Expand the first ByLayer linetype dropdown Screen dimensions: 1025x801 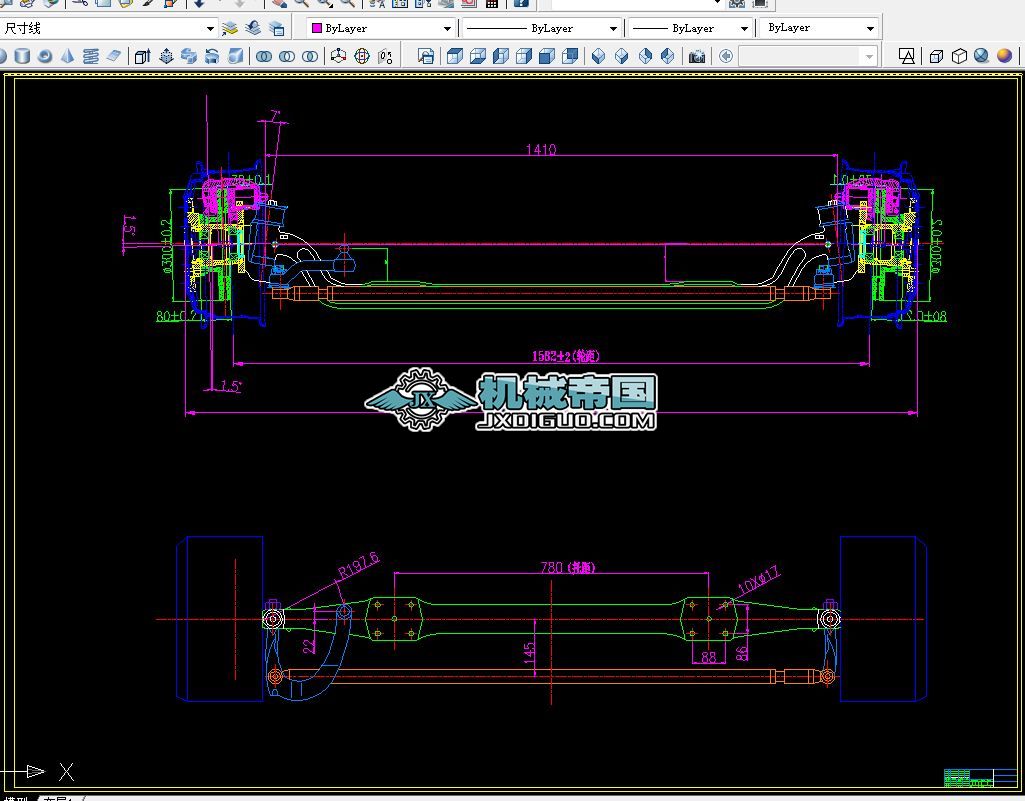tap(613, 28)
